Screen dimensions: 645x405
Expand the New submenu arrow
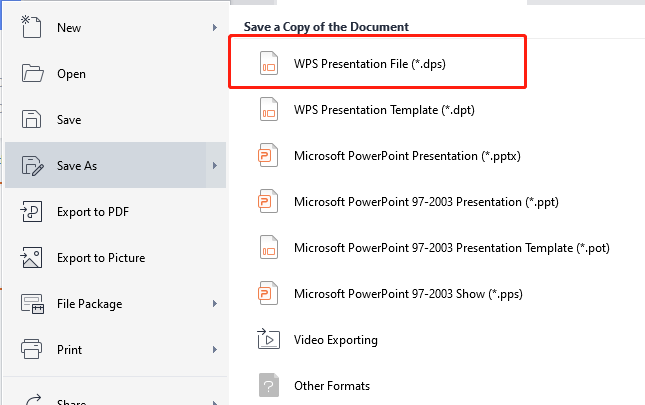click(215, 28)
